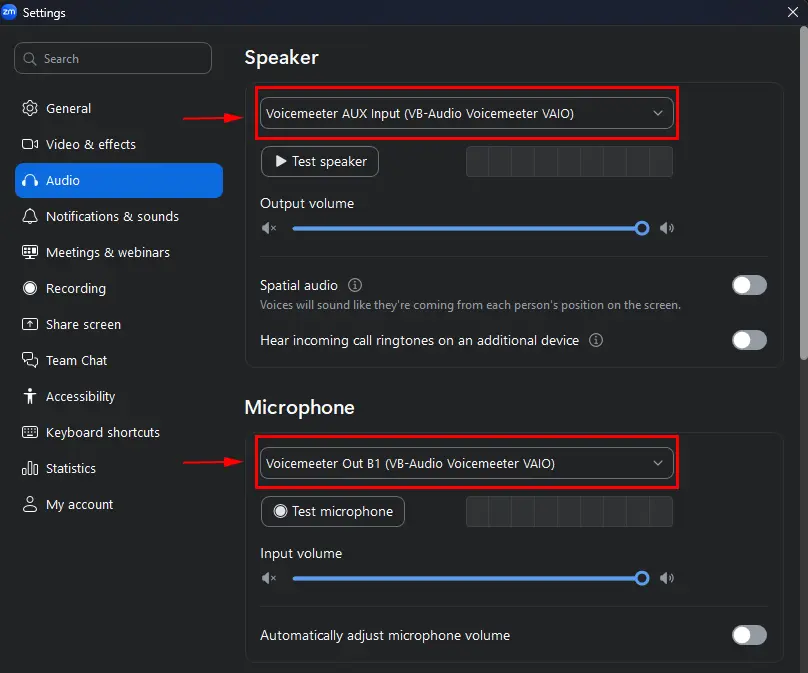Viewport: 808px width, 673px height.
Task: Click the Recording icon in sidebar
Action: click(x=30, y=288)
